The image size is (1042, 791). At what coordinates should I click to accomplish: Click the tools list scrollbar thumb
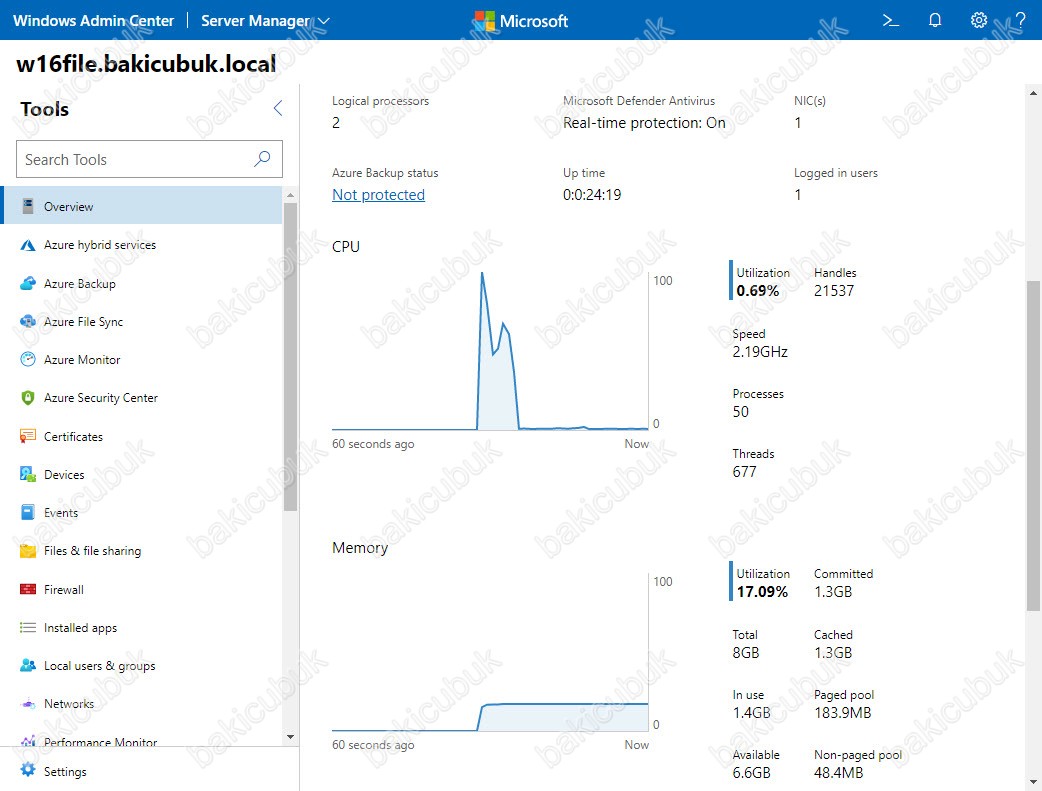click(x=290, y=357)
